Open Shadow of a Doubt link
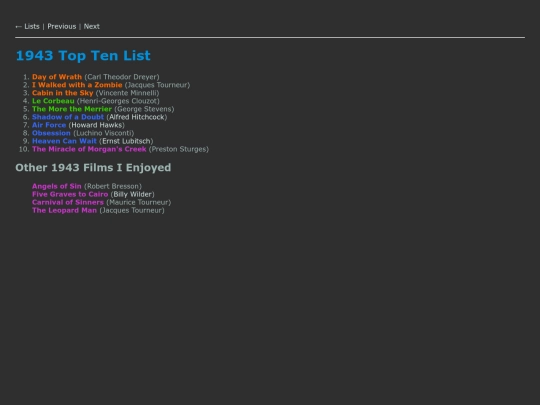This screenshot has width=540, height=405. [68, 117]
